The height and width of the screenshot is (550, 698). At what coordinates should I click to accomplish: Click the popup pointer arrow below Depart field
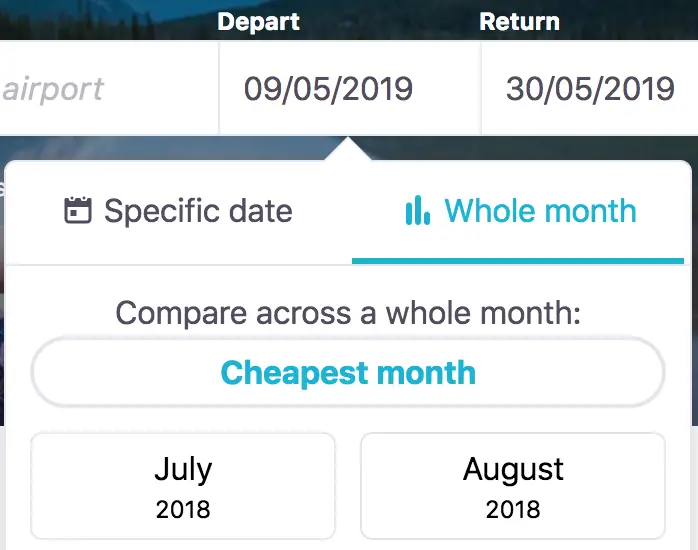[x=348, y=149]
